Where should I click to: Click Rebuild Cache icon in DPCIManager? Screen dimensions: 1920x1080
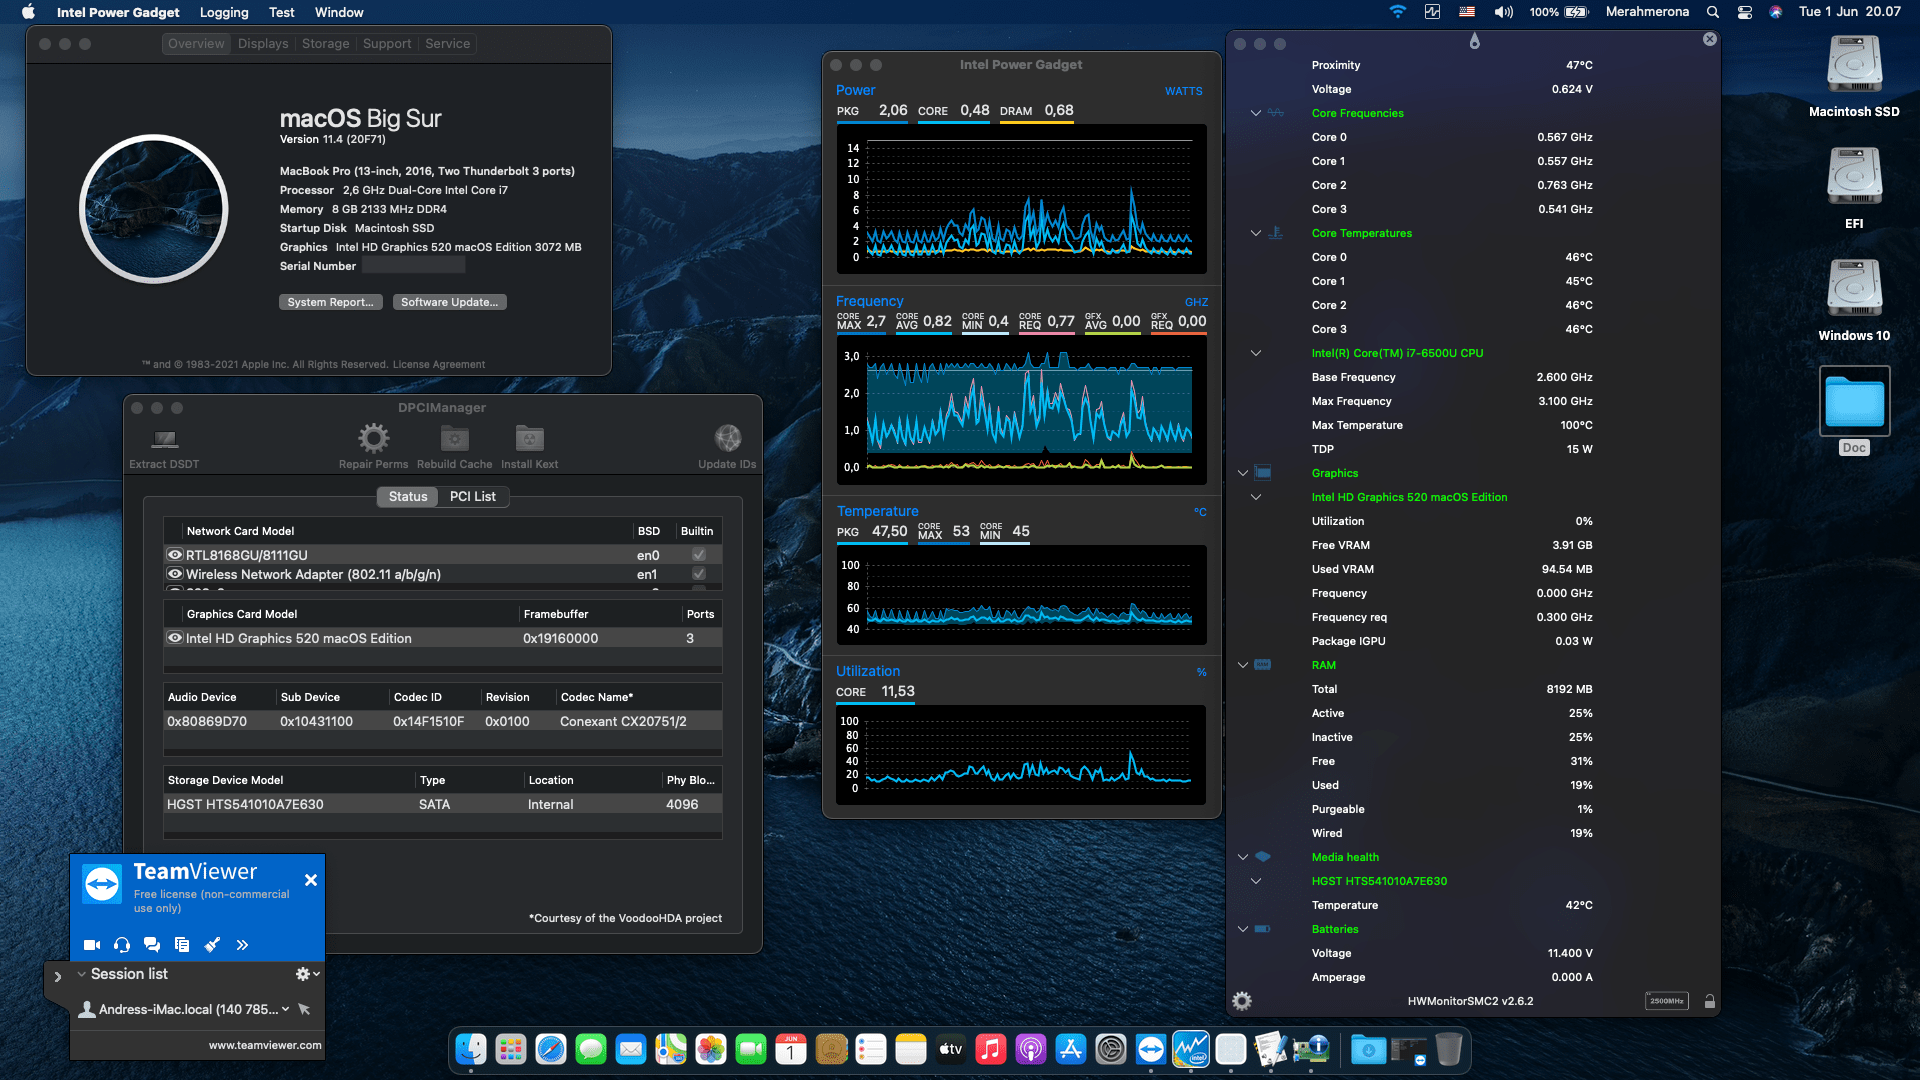point(454,438)
